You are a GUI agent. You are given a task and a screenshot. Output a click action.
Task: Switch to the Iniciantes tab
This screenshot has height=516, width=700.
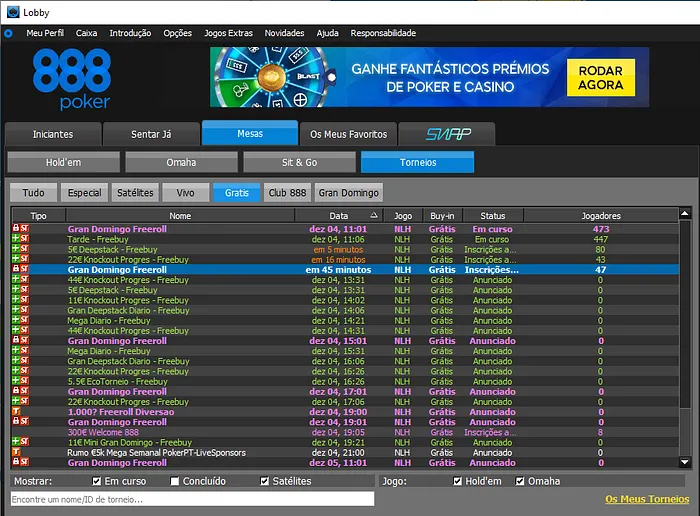coord(53,134)
